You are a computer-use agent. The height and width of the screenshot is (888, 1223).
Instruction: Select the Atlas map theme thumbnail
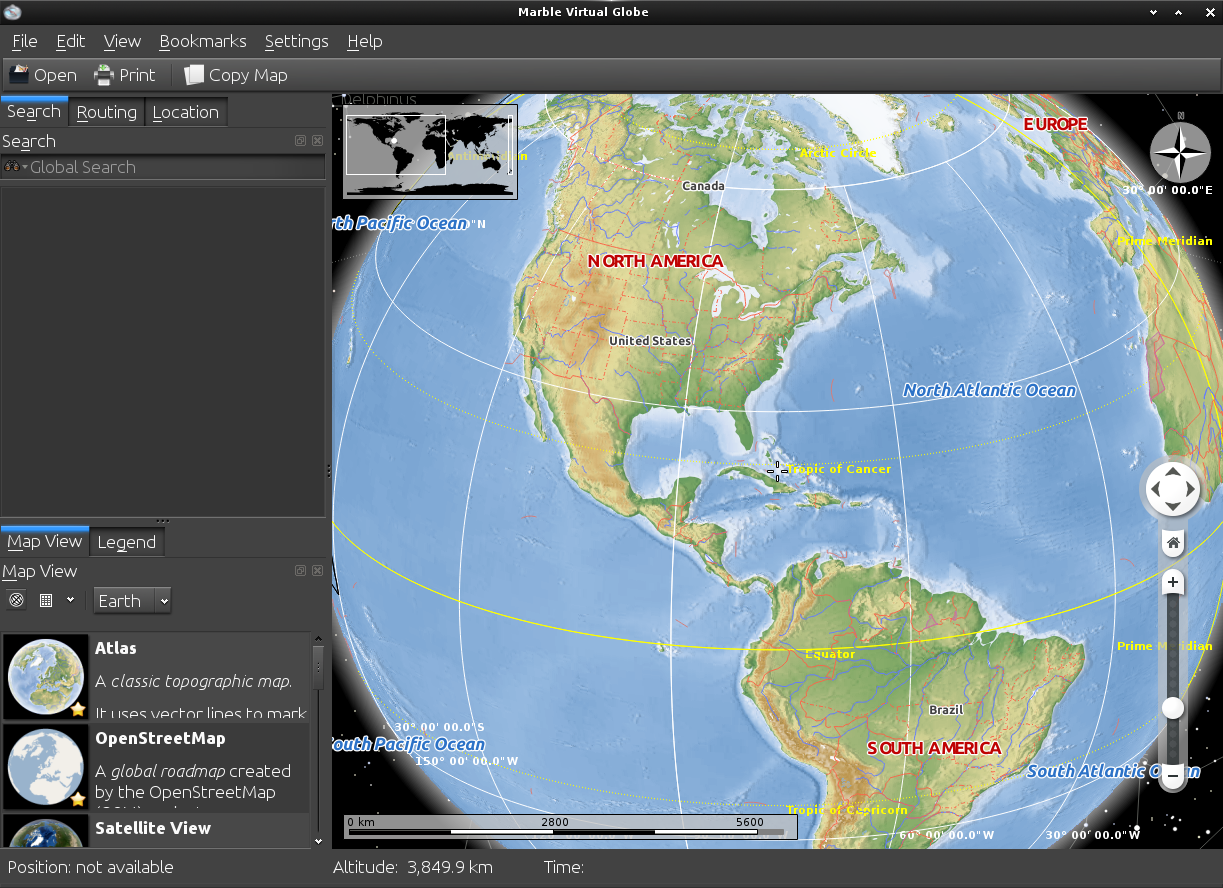pyautogui.click(x=47, y=677)
